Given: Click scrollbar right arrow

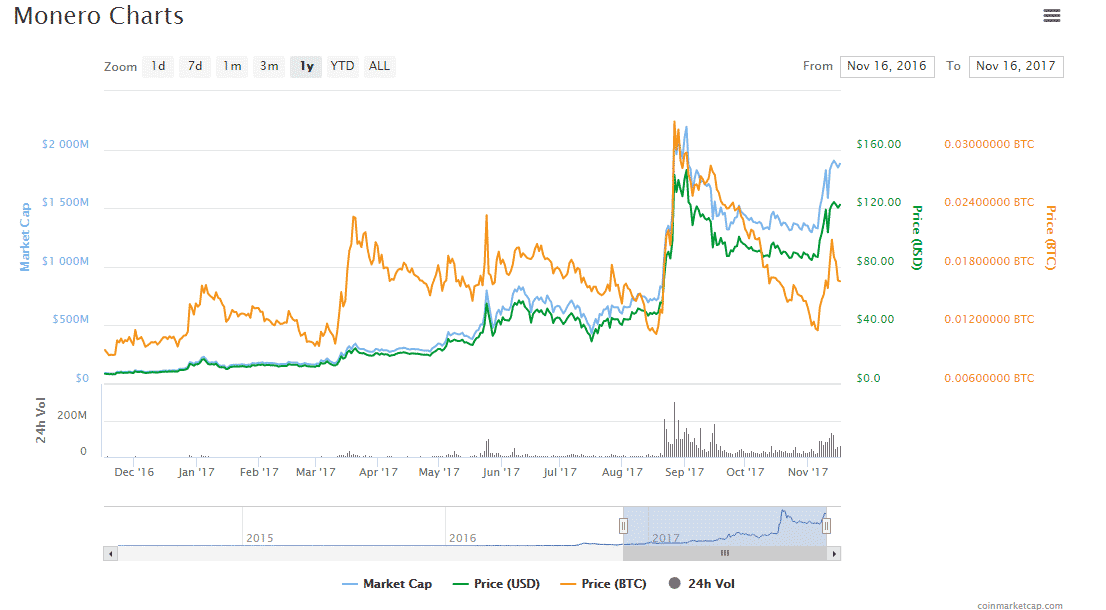Looking at the screenshot, I should tap(834, 554).
